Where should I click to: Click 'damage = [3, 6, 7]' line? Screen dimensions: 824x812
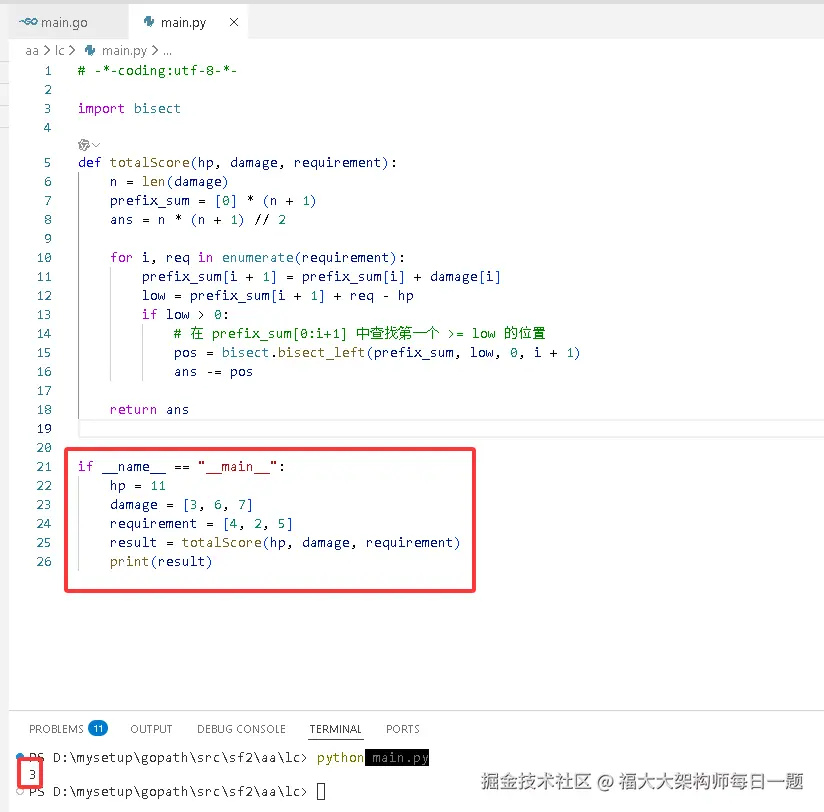coord(181,505)
